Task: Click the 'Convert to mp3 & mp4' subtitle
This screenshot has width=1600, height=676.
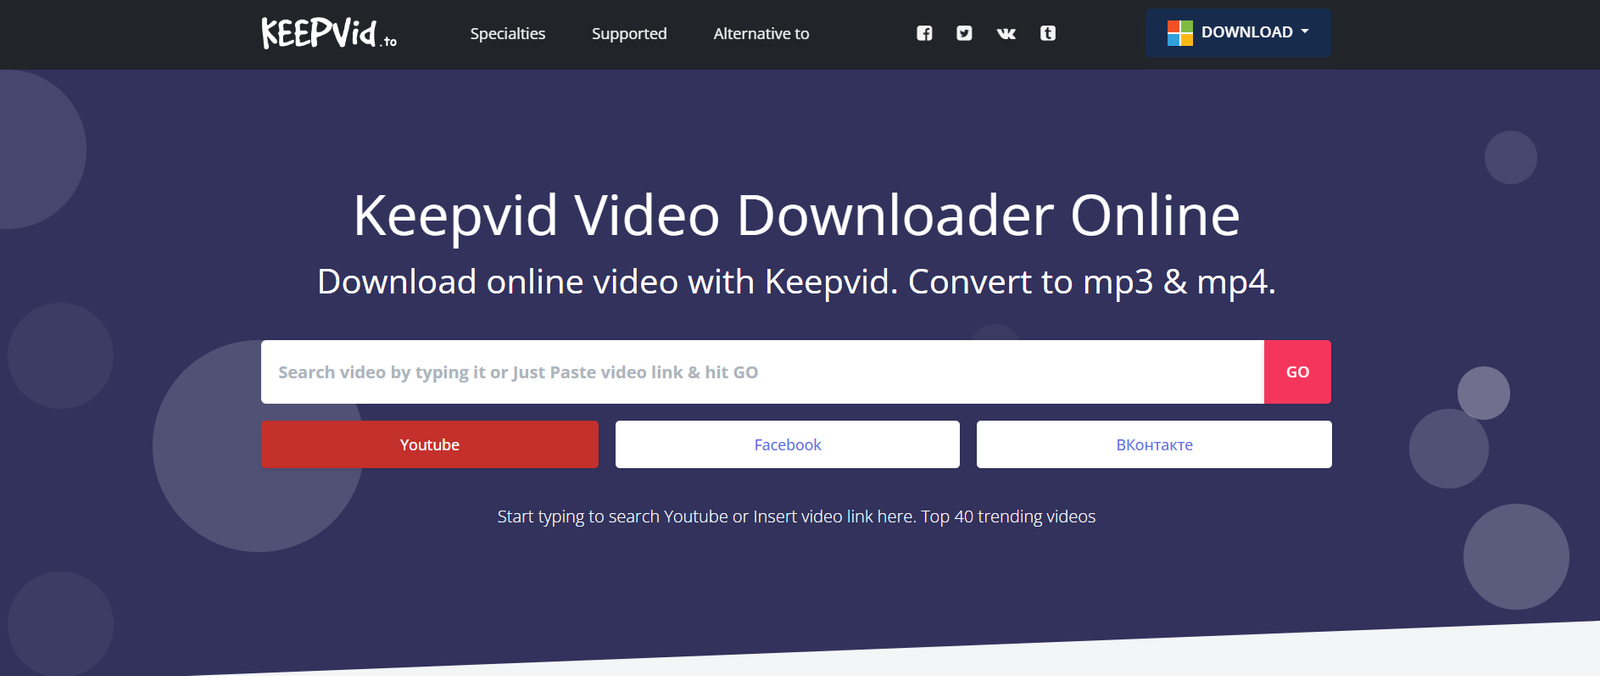Action: (1092, 282)
